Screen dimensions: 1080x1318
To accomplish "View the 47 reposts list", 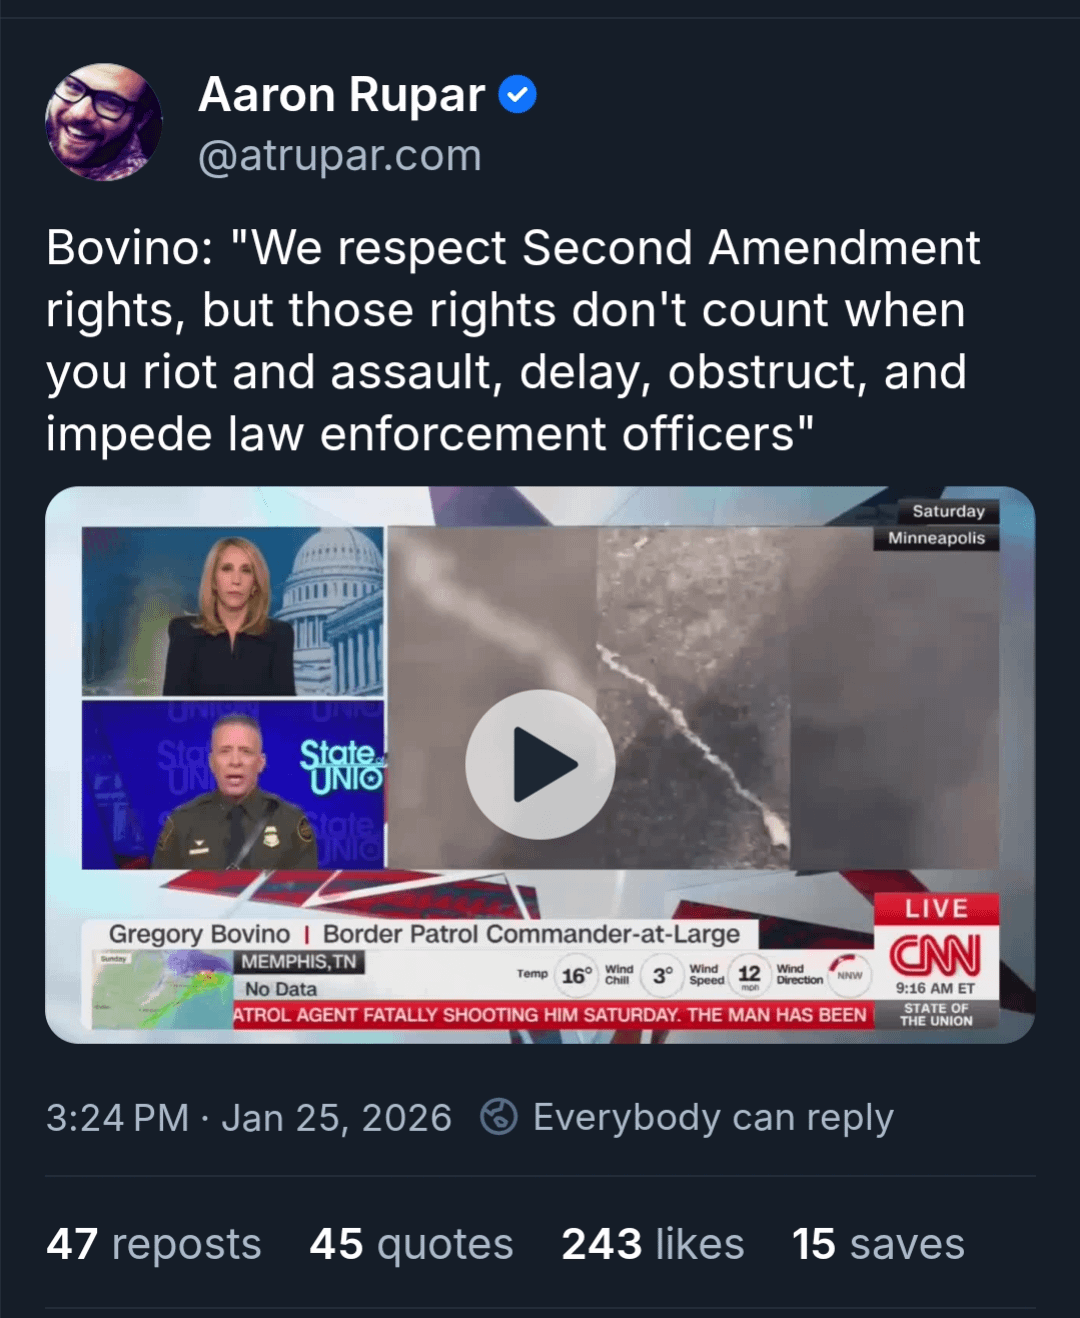I will pos(154,1245).
